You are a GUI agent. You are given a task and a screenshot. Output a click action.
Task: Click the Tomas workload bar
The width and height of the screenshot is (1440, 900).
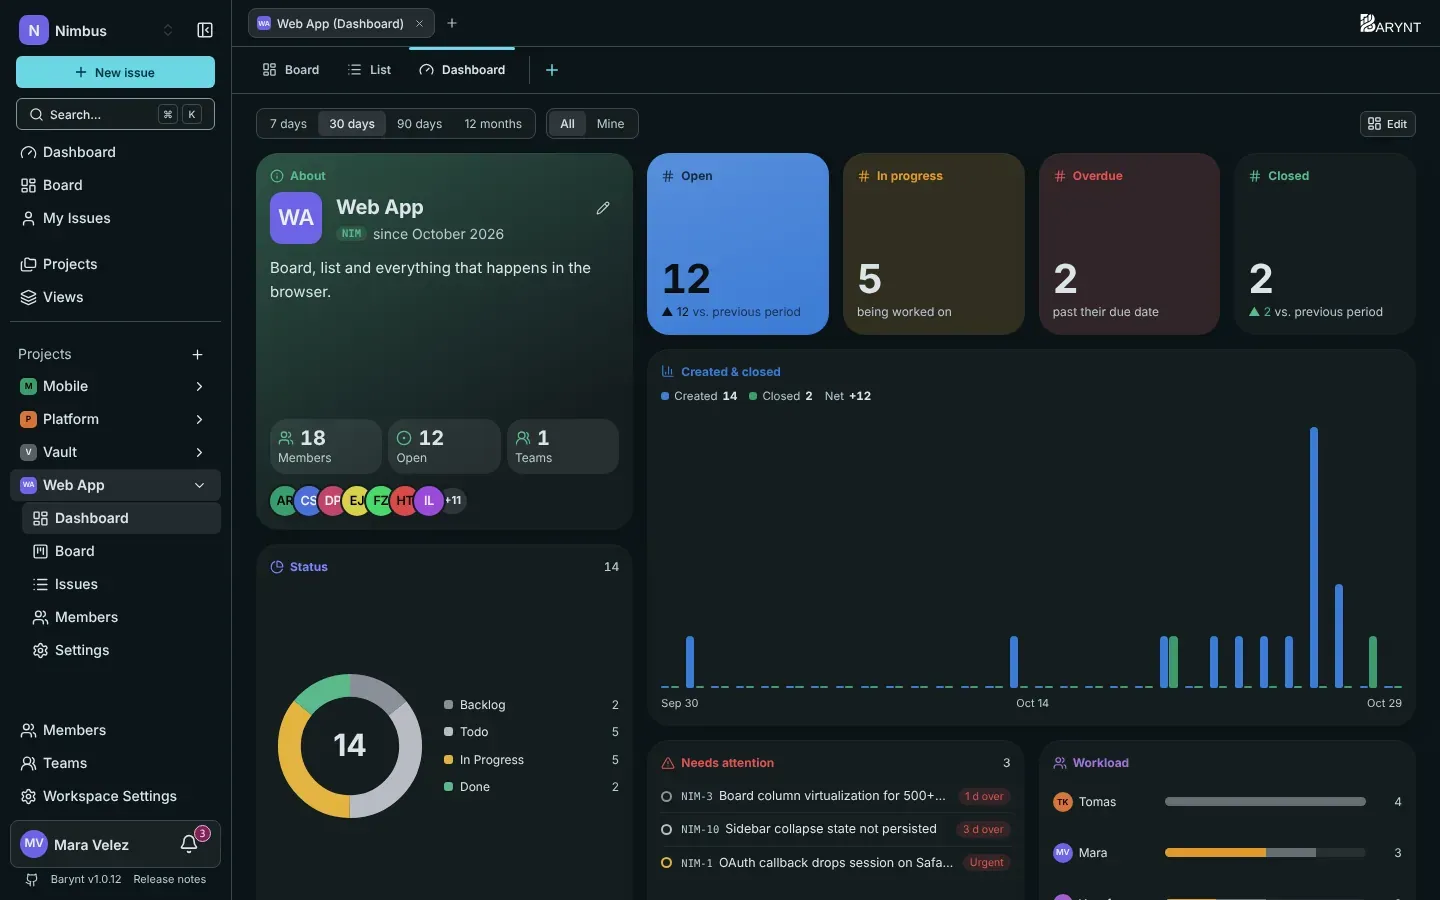click(x=1265, y=802)
